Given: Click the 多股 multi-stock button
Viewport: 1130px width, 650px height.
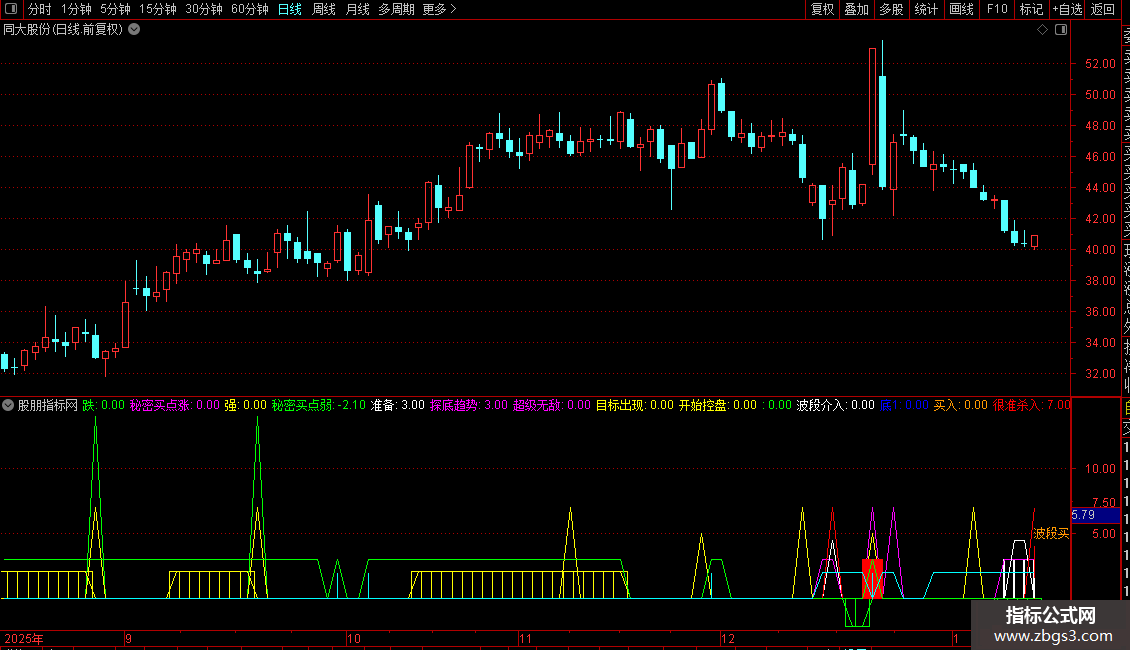Looking at the screenshot, I should click(891, 9).
